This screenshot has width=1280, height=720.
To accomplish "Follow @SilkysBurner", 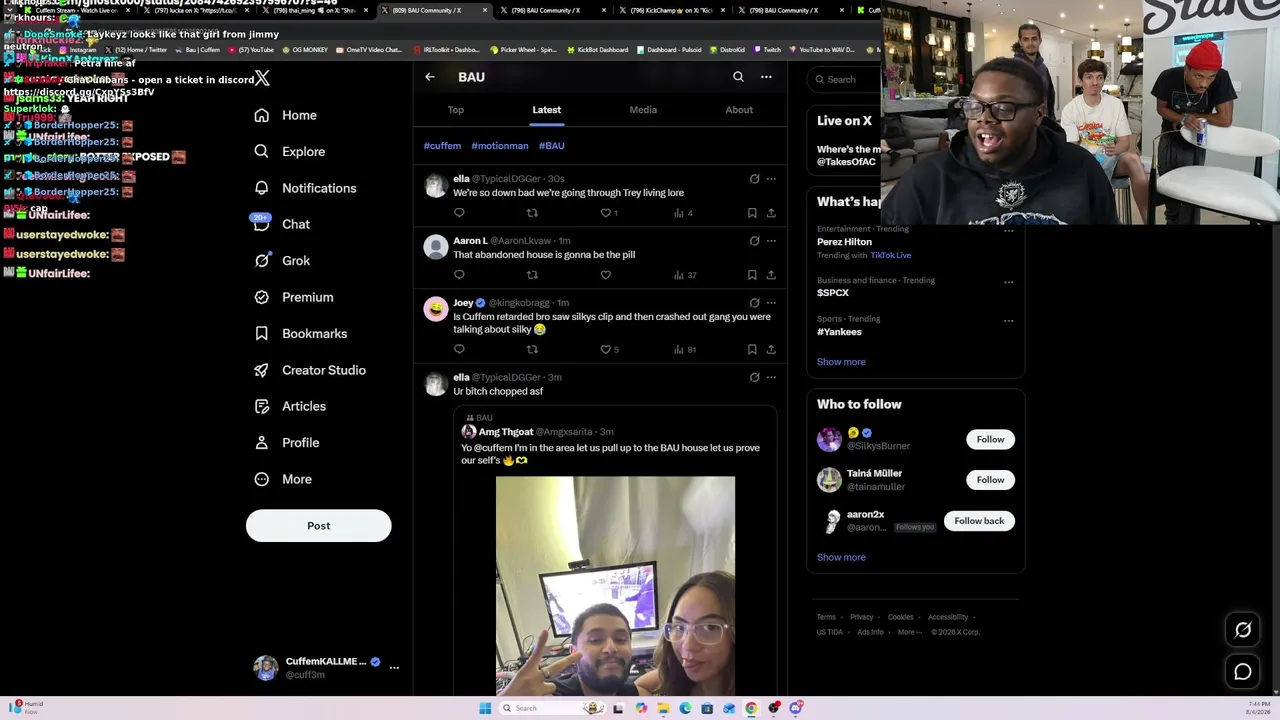I will (x=990, y=440).
